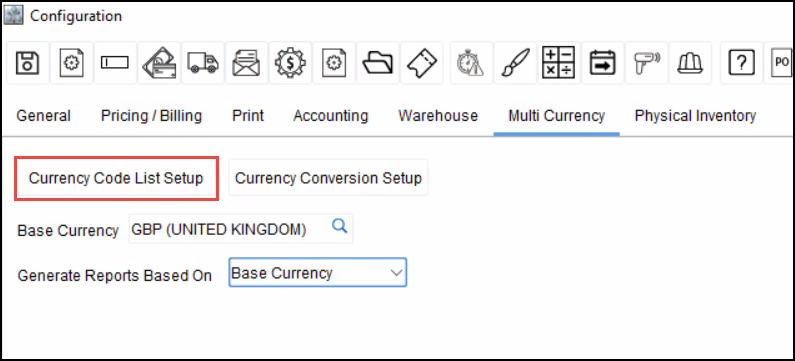This screenshot has height=361, width=795.
Task: Click the Base Currency magnifier search icon
Action: [x=340, y=227]
